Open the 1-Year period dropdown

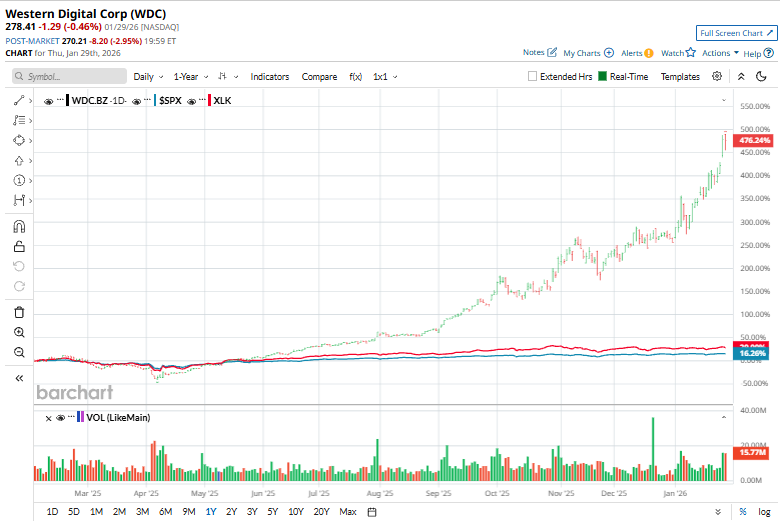pos(191,77)
